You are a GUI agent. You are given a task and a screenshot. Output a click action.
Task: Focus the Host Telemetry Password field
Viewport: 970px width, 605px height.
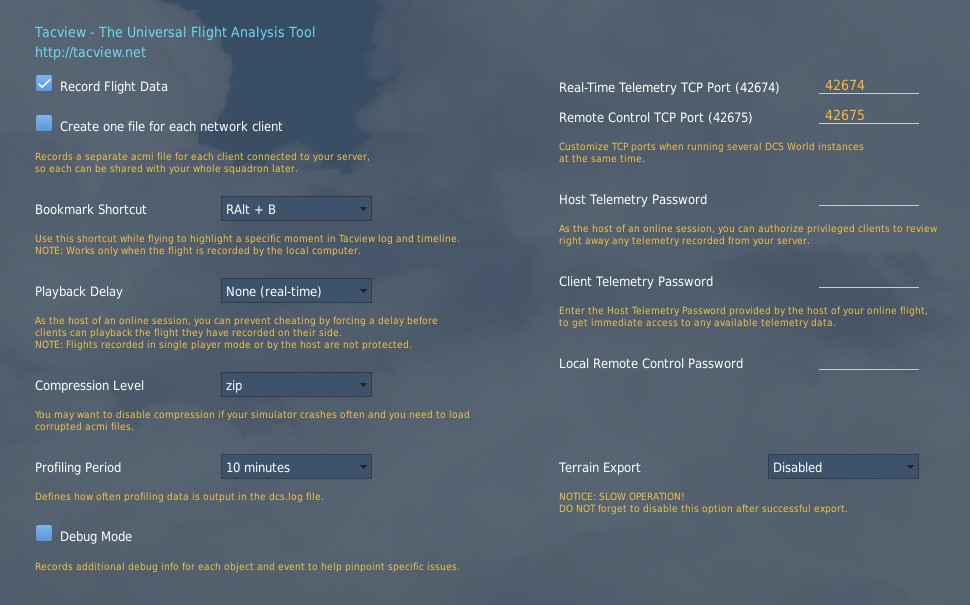(x=869, y=197)
